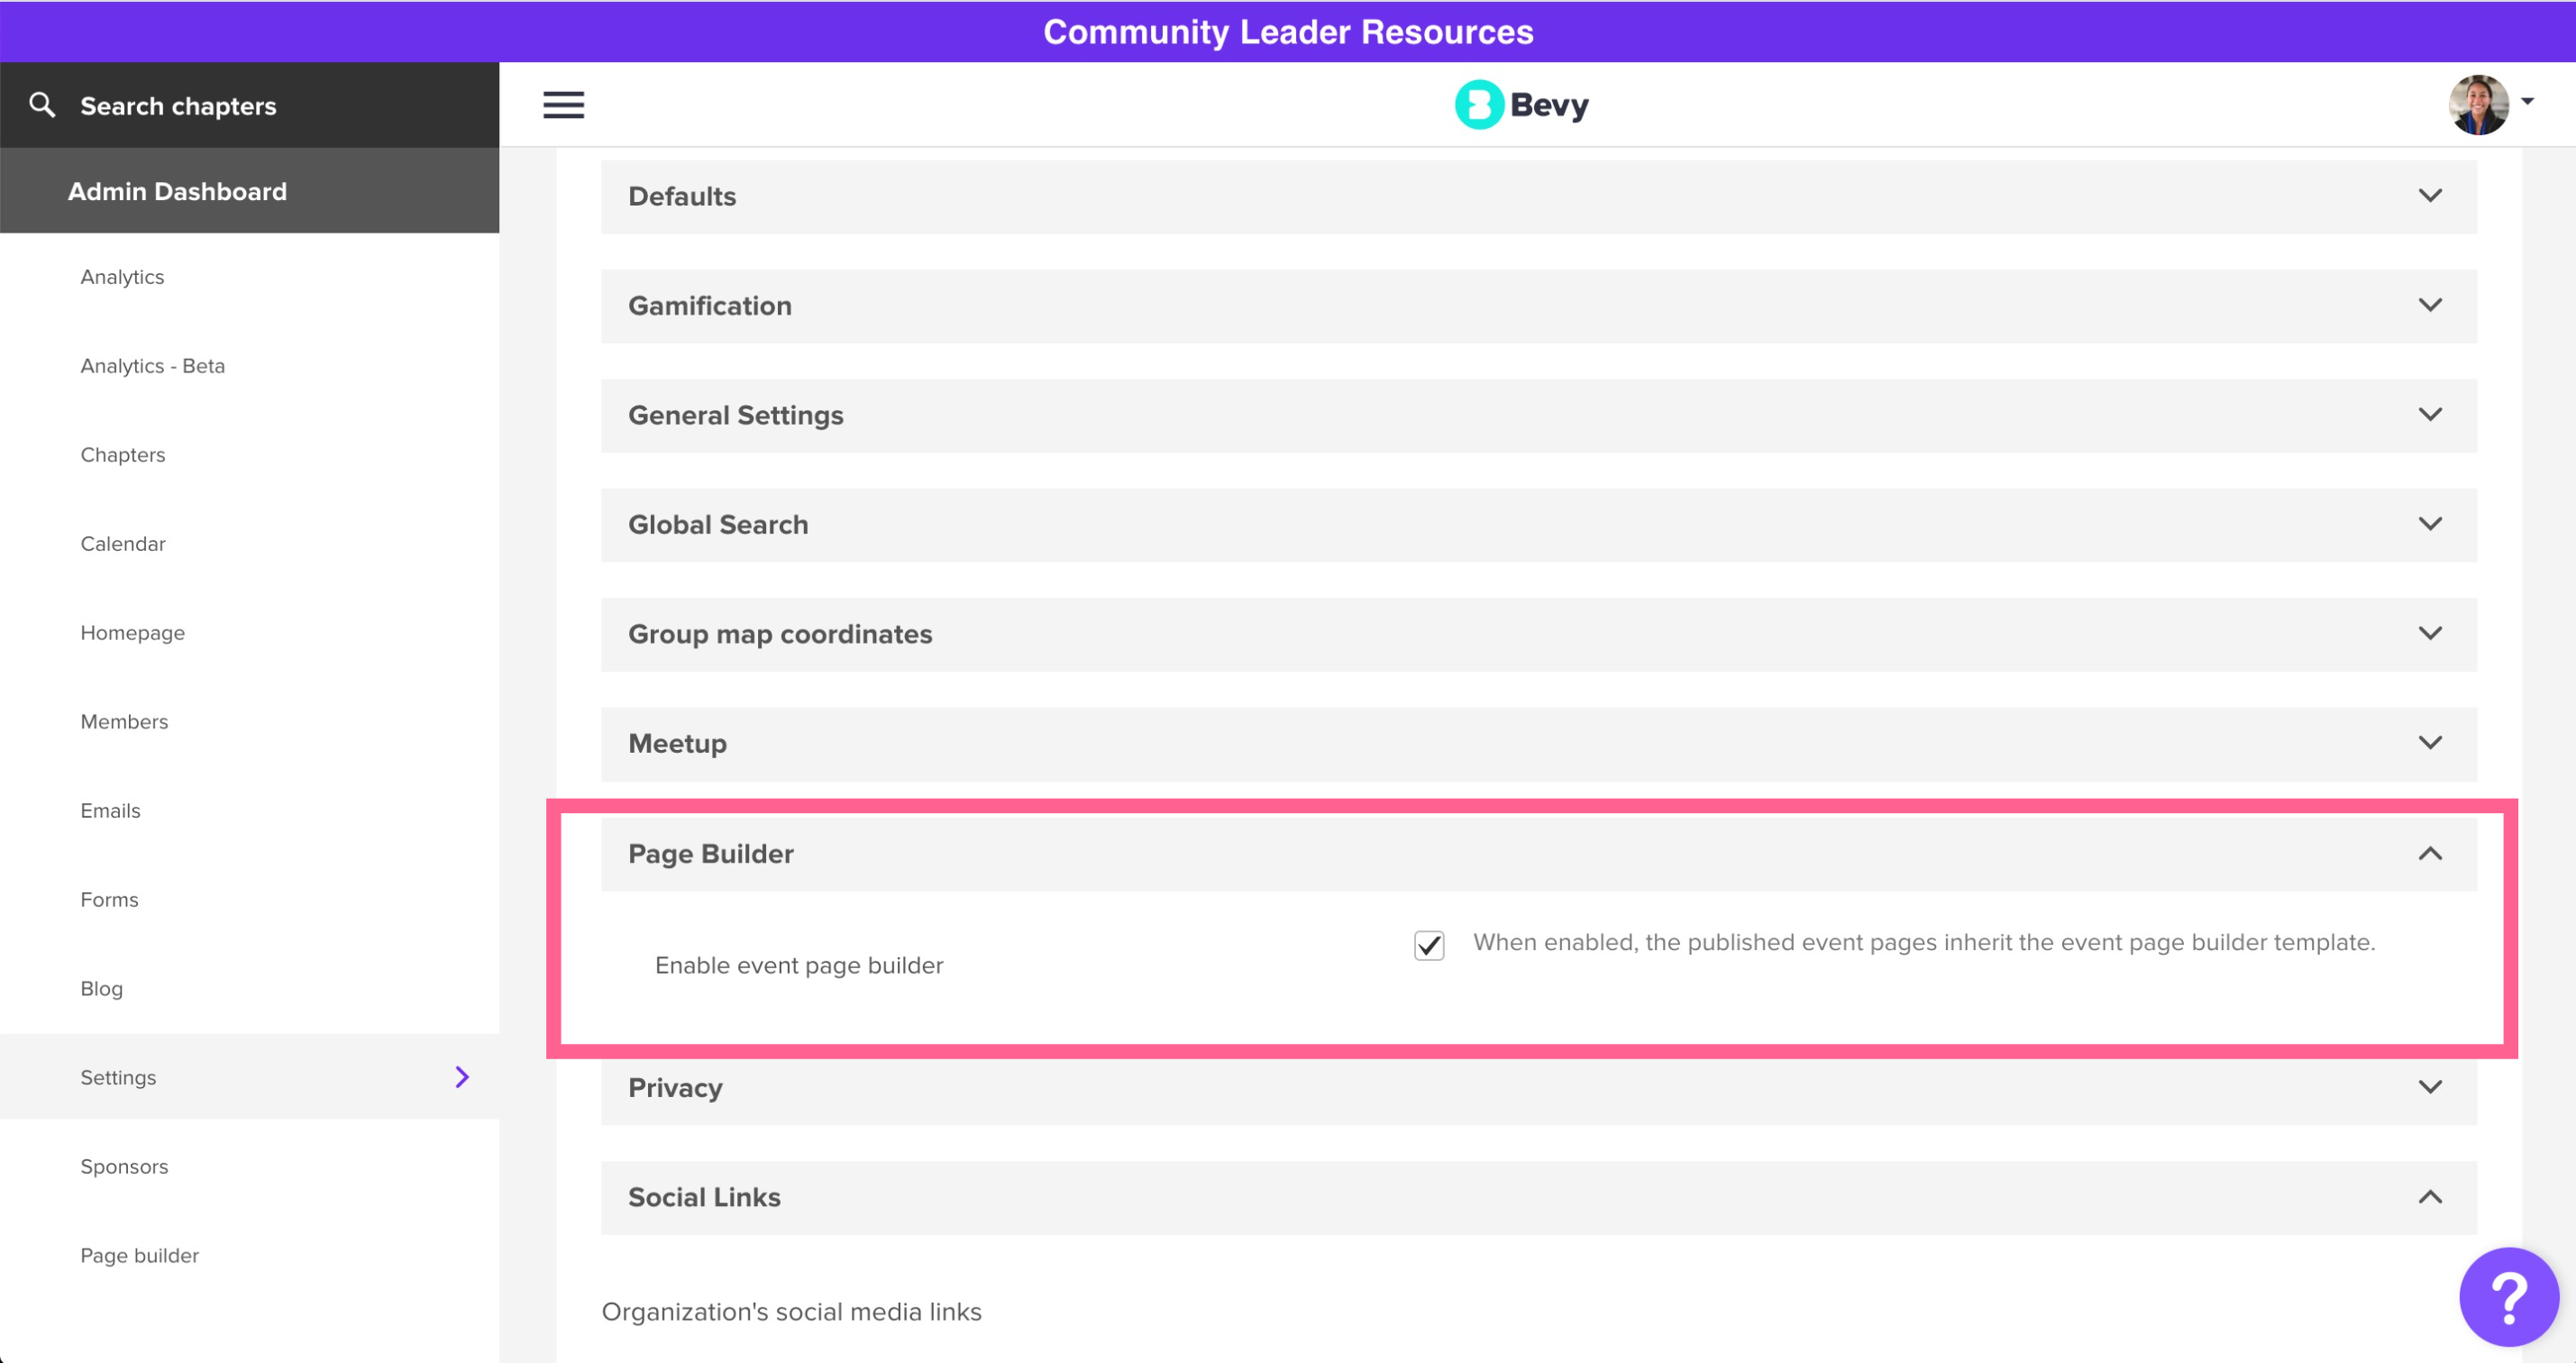Uncheck Enable event page builder checkbox
Image resolution: width=2576 pixels, height=1363 pixels.
[1429, 945]
